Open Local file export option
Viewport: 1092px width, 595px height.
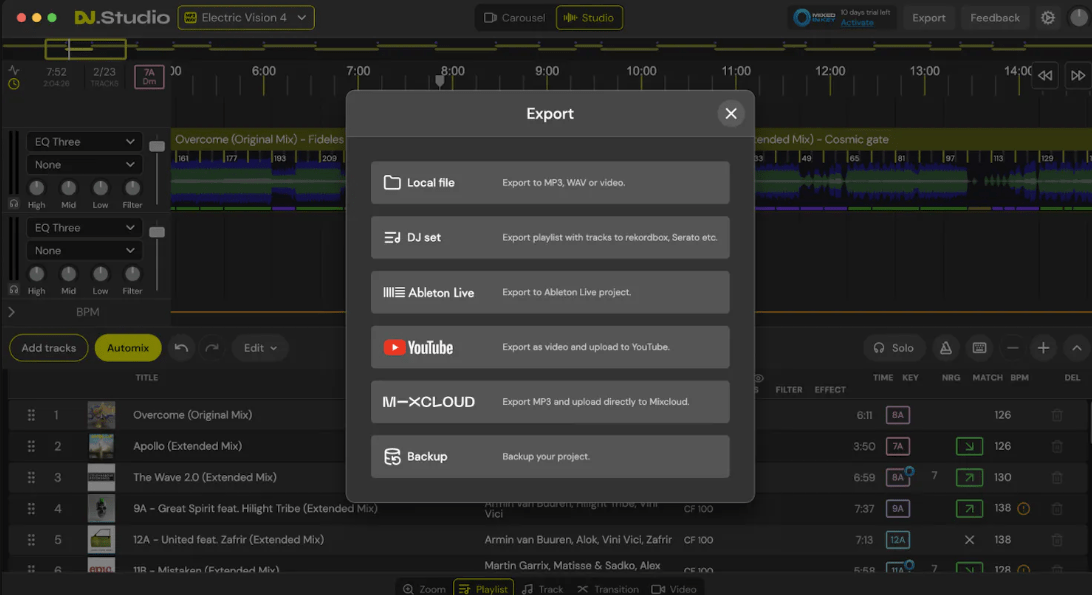[550, 183]
